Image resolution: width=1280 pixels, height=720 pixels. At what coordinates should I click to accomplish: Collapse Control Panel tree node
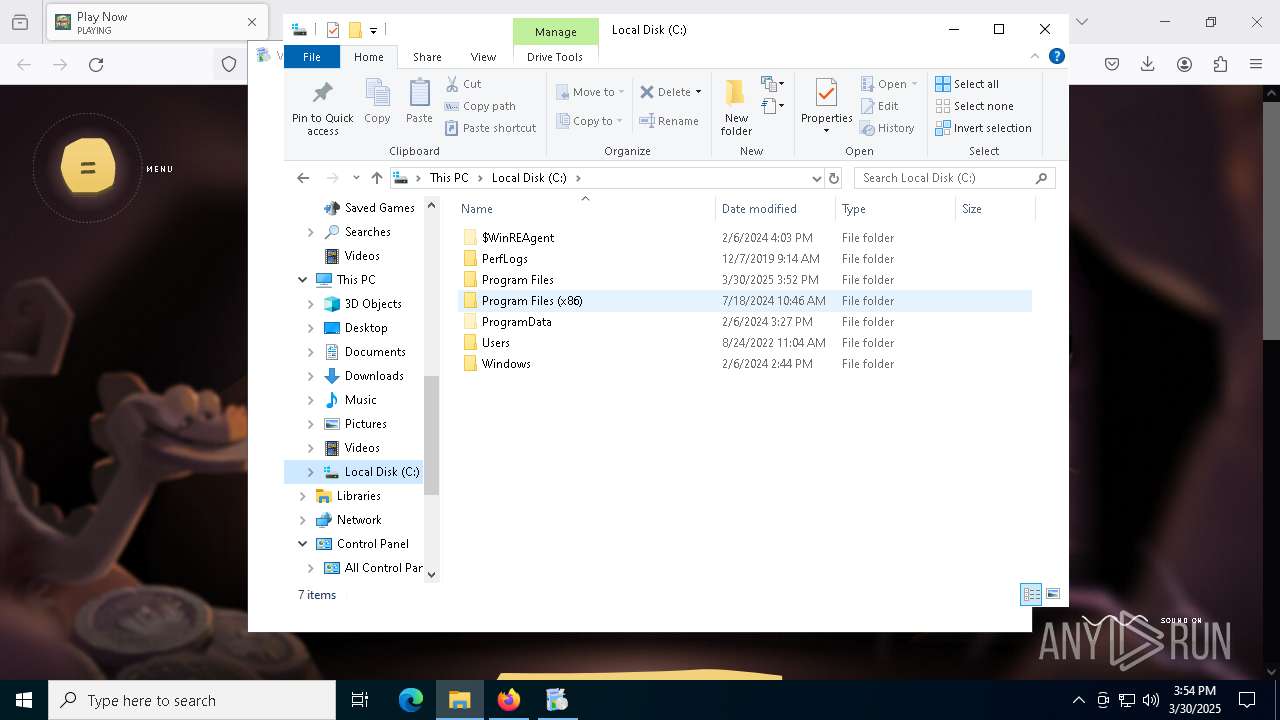[x=302, y=544]
